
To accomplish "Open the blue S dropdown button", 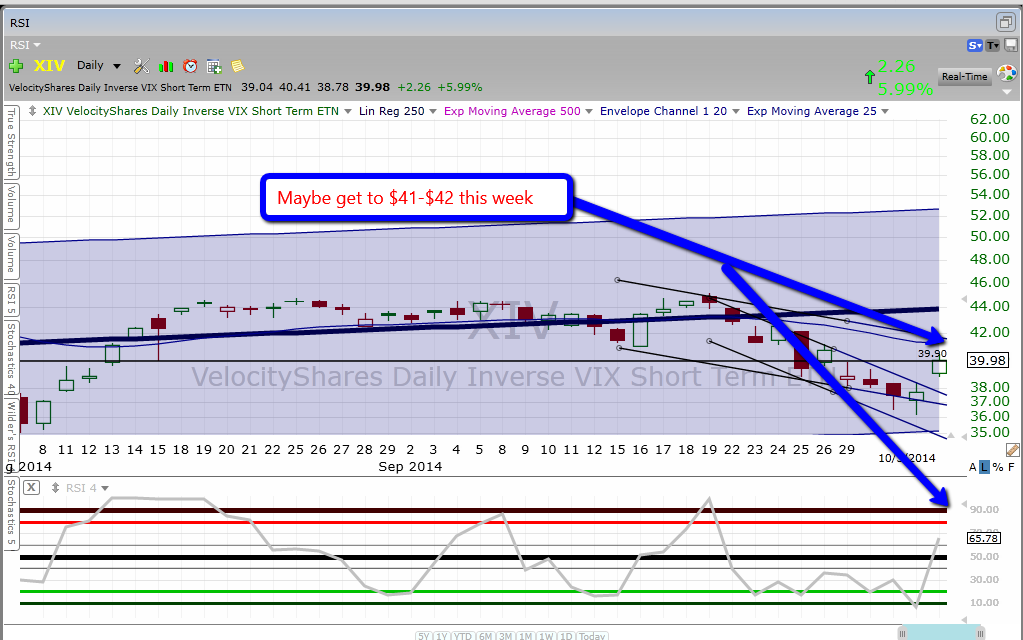I will (975, 45).
